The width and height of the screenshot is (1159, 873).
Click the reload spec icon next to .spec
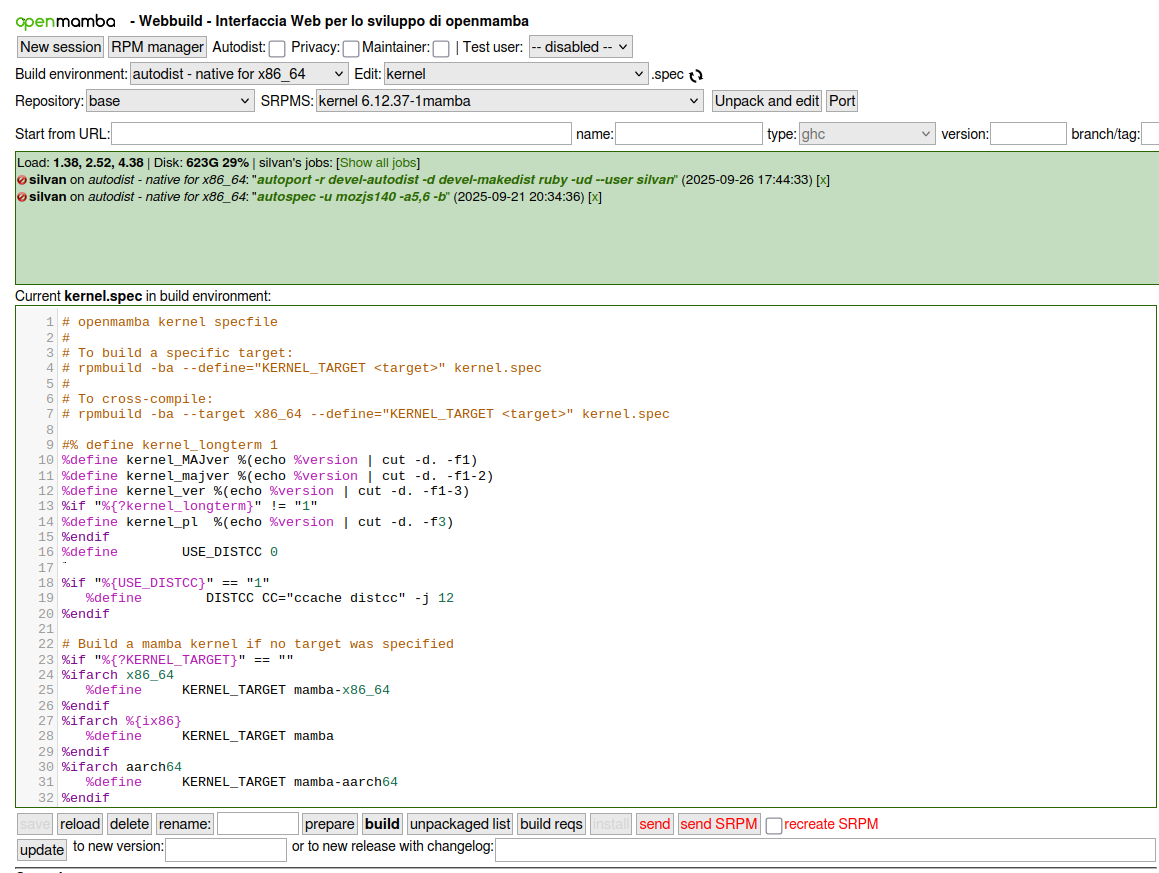pyautogui.click(x=696, y=75)
